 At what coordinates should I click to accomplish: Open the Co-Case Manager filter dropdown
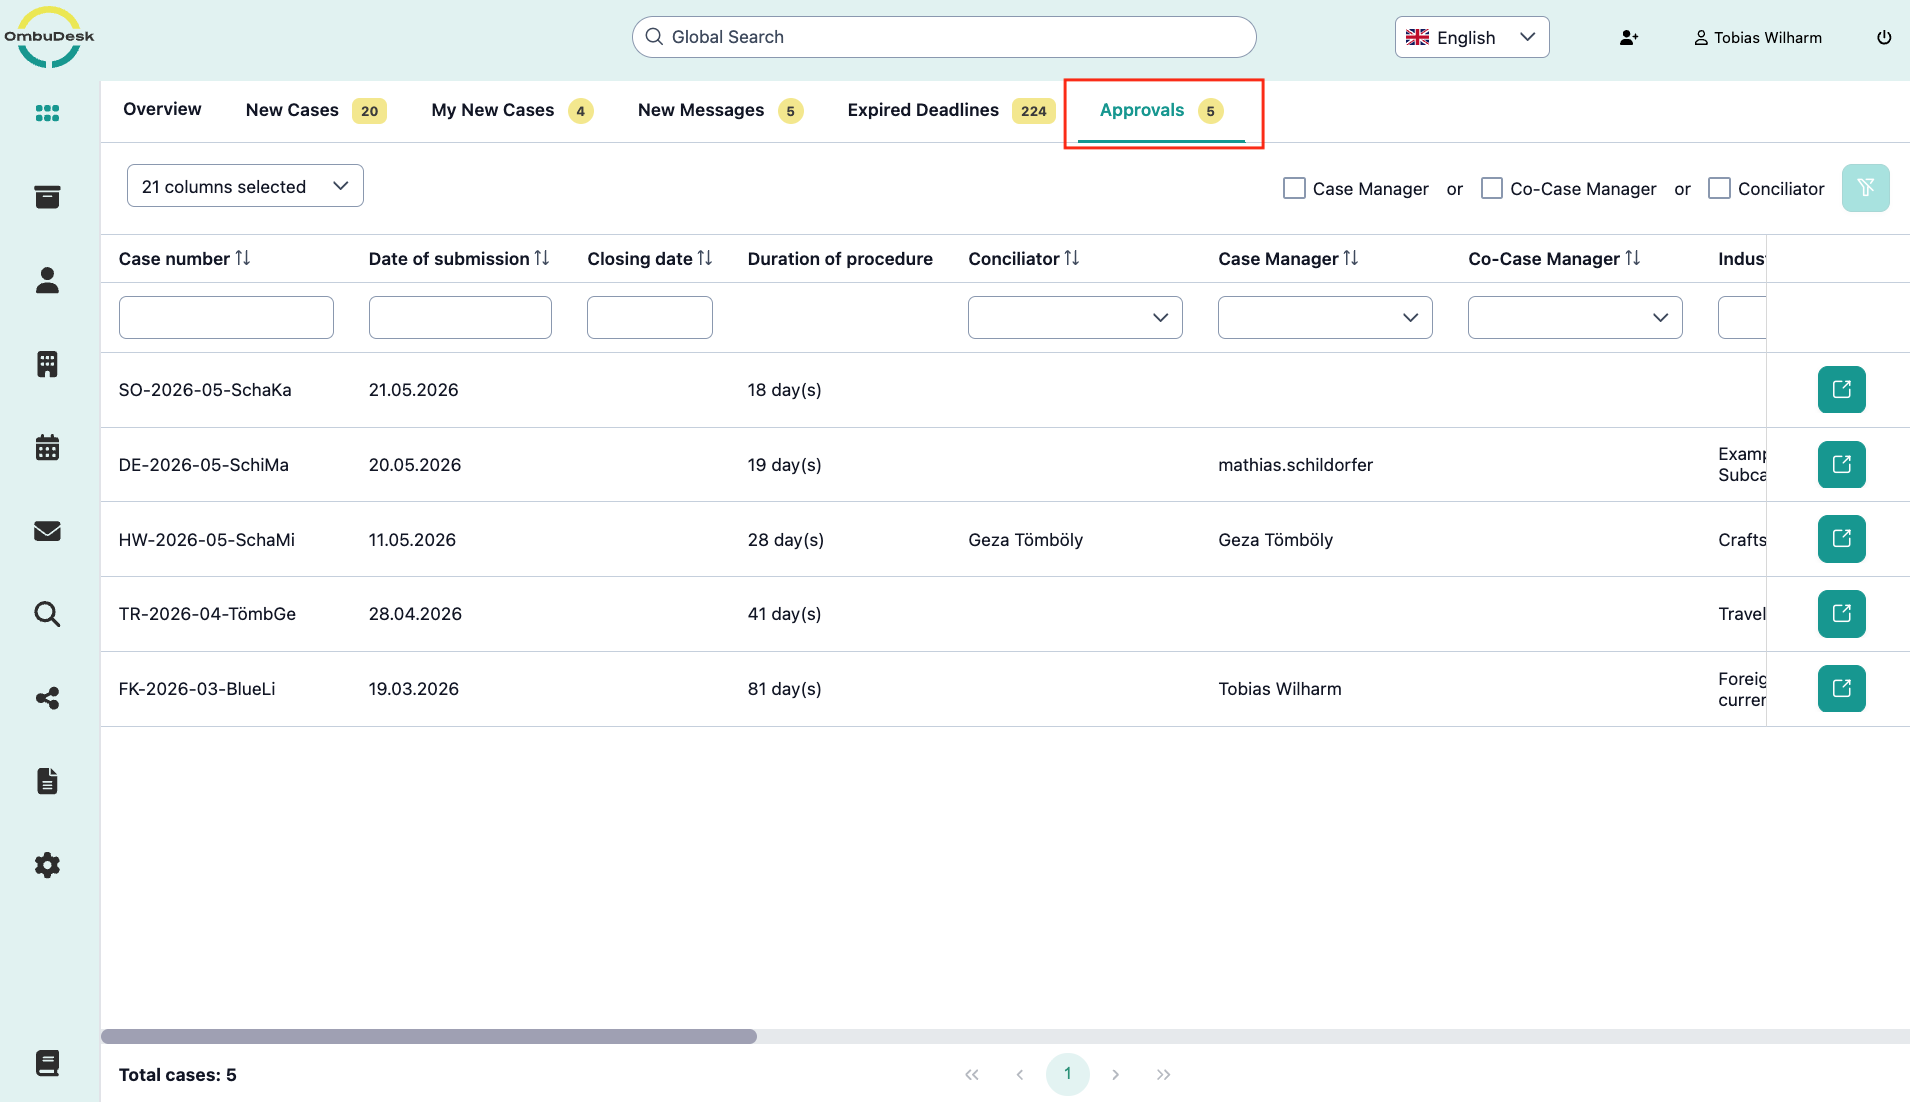coord(1575,317)
